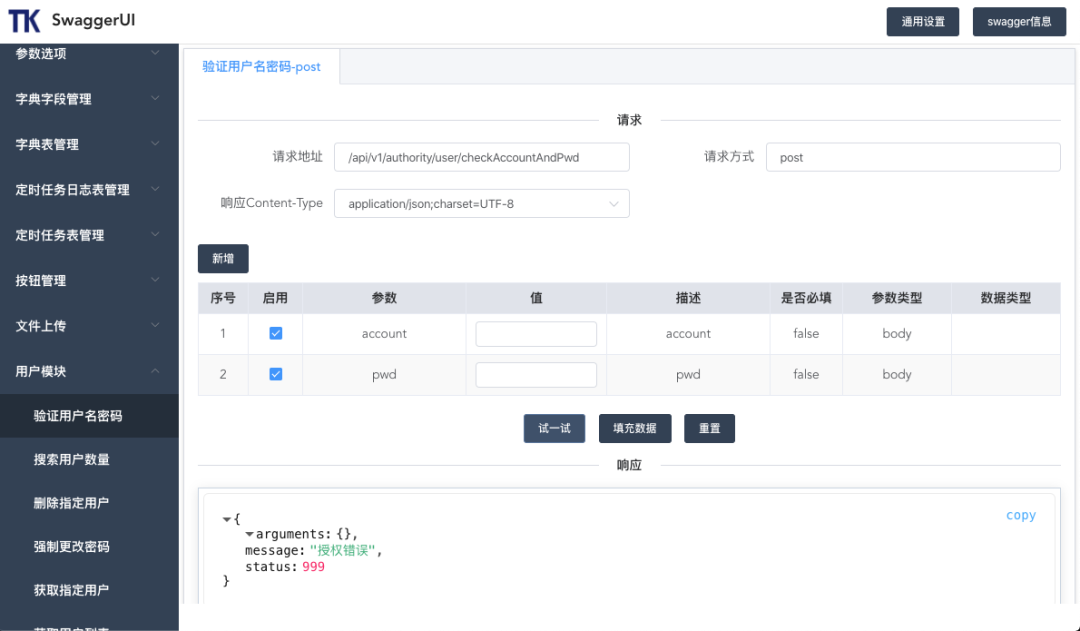1080x631 pixels.
Task: Select the 文件上传 menu label
Action: coord(41,327)
